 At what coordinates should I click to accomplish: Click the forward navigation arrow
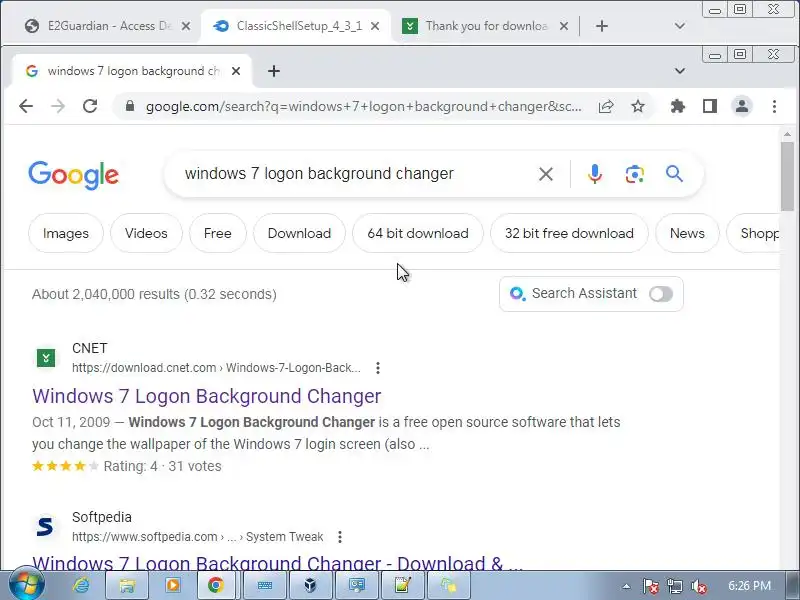pos(58,106)
